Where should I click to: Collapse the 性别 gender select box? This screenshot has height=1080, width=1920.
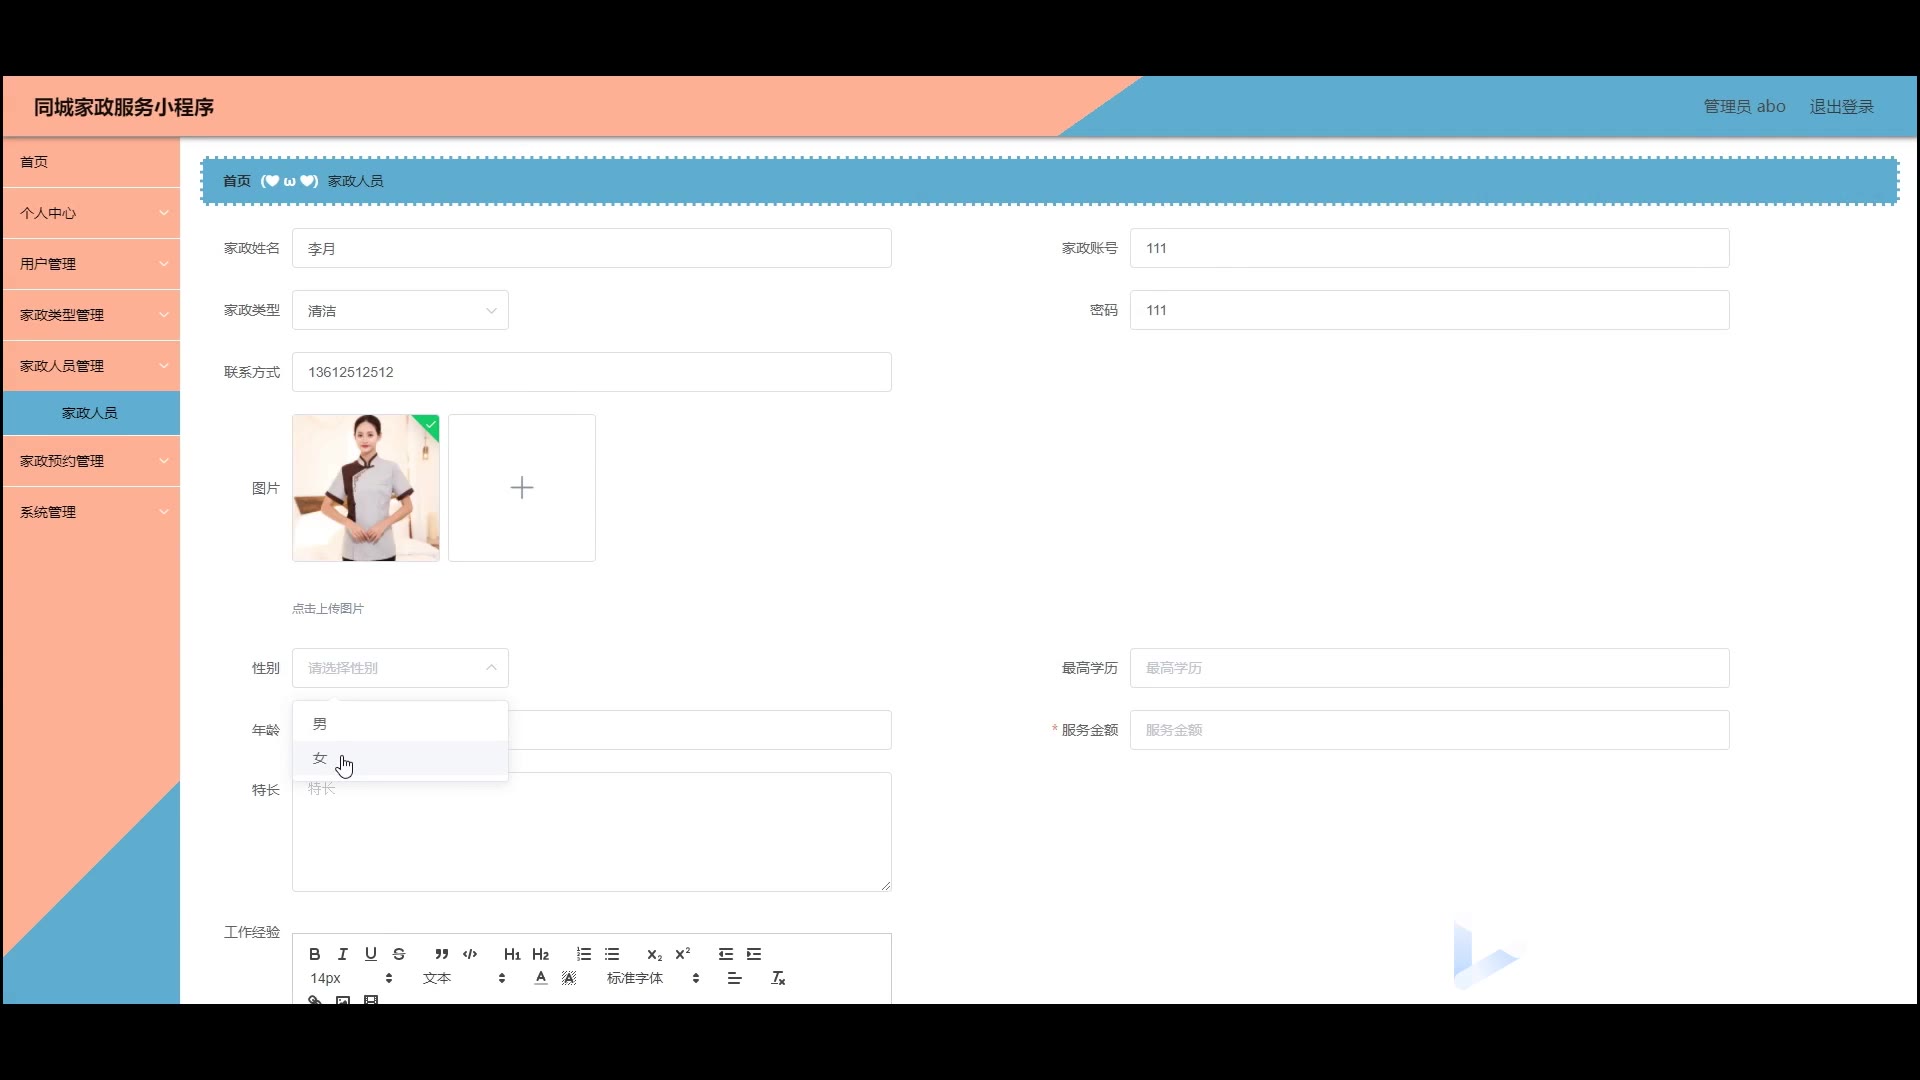pos(400,668)
